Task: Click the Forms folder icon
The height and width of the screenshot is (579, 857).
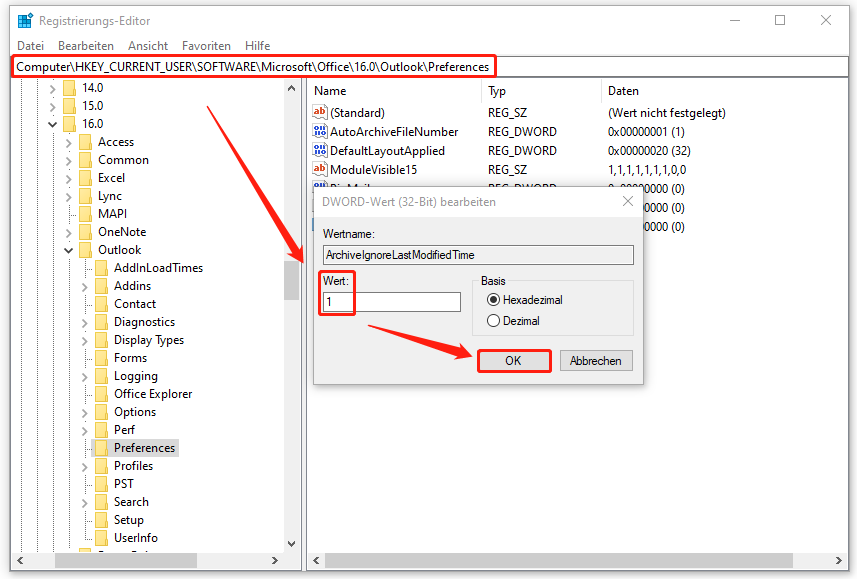Action: 101,358
